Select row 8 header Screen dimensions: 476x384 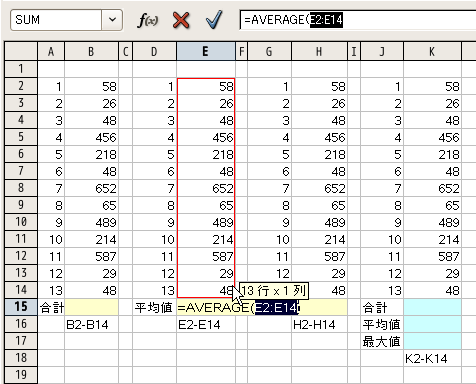pos(21,188)
